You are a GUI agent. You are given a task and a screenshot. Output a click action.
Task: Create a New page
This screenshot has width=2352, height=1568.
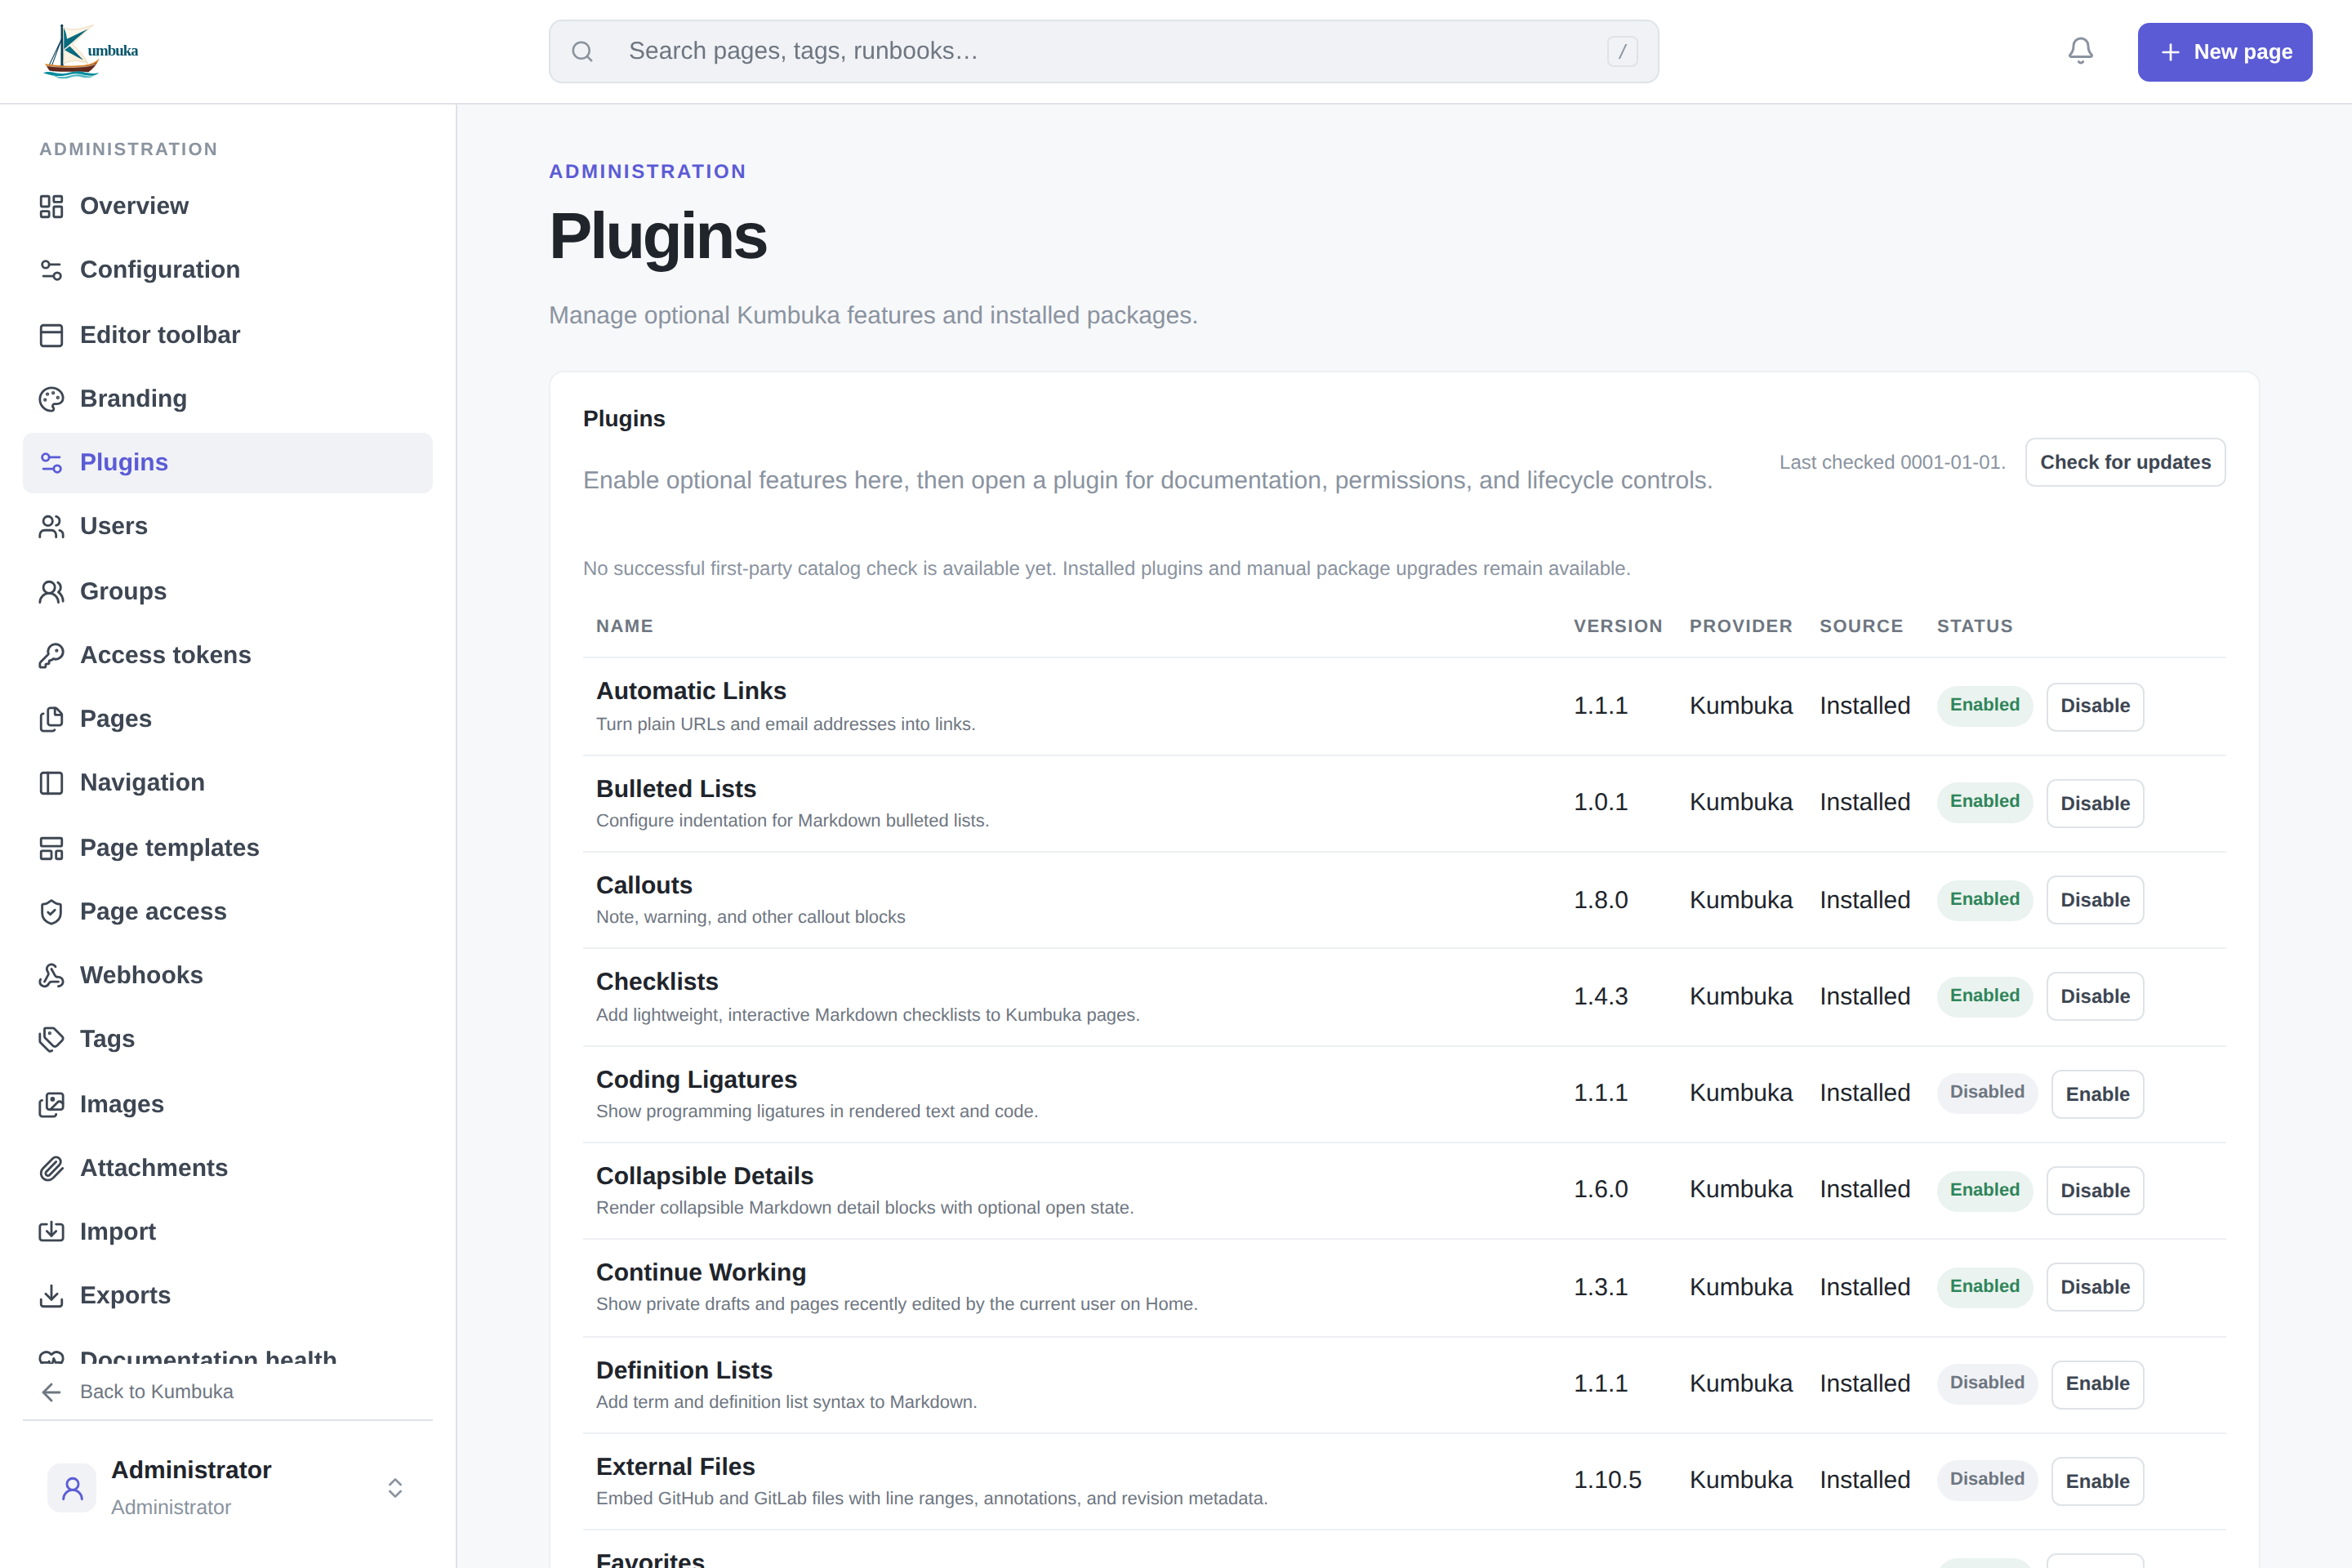tap(2225, 52)
